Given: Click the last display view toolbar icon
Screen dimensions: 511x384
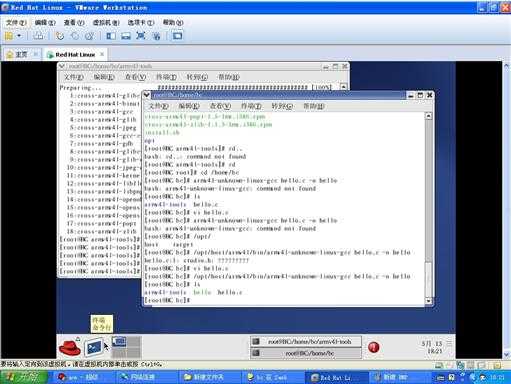Looking at the screenshot, I should pyautogui.click(x=177, y=36).
